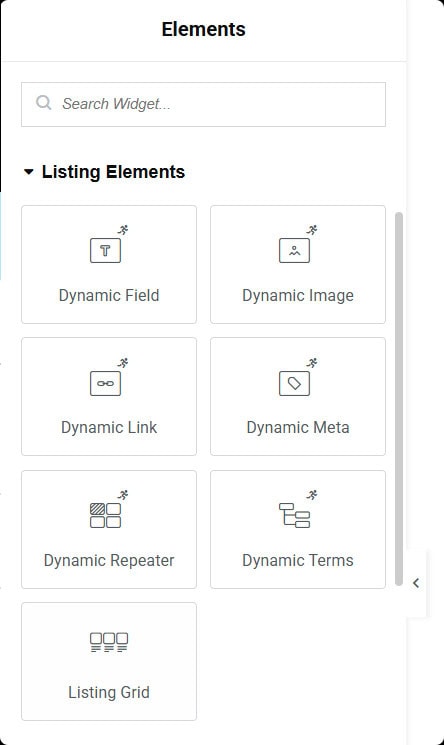444x745 pixels.
Task: Click the Dynamic Terms label text
Action: (298, 560)
